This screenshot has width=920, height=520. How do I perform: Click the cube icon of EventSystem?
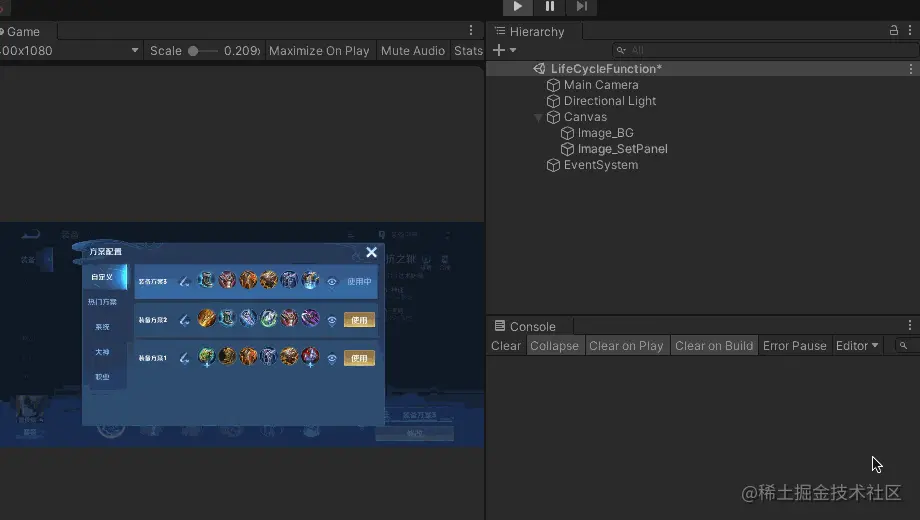tap(553, 165)
